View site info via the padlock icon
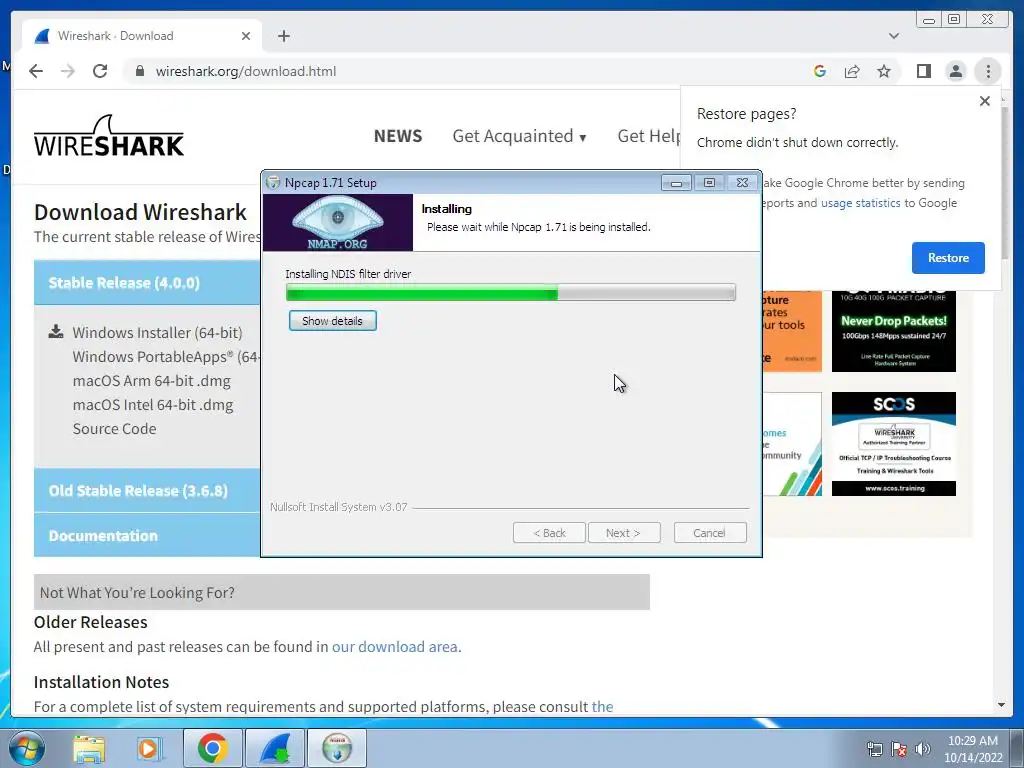Image resolution: width=1024 pixels, height=768 pixels. tap(139, 71)
